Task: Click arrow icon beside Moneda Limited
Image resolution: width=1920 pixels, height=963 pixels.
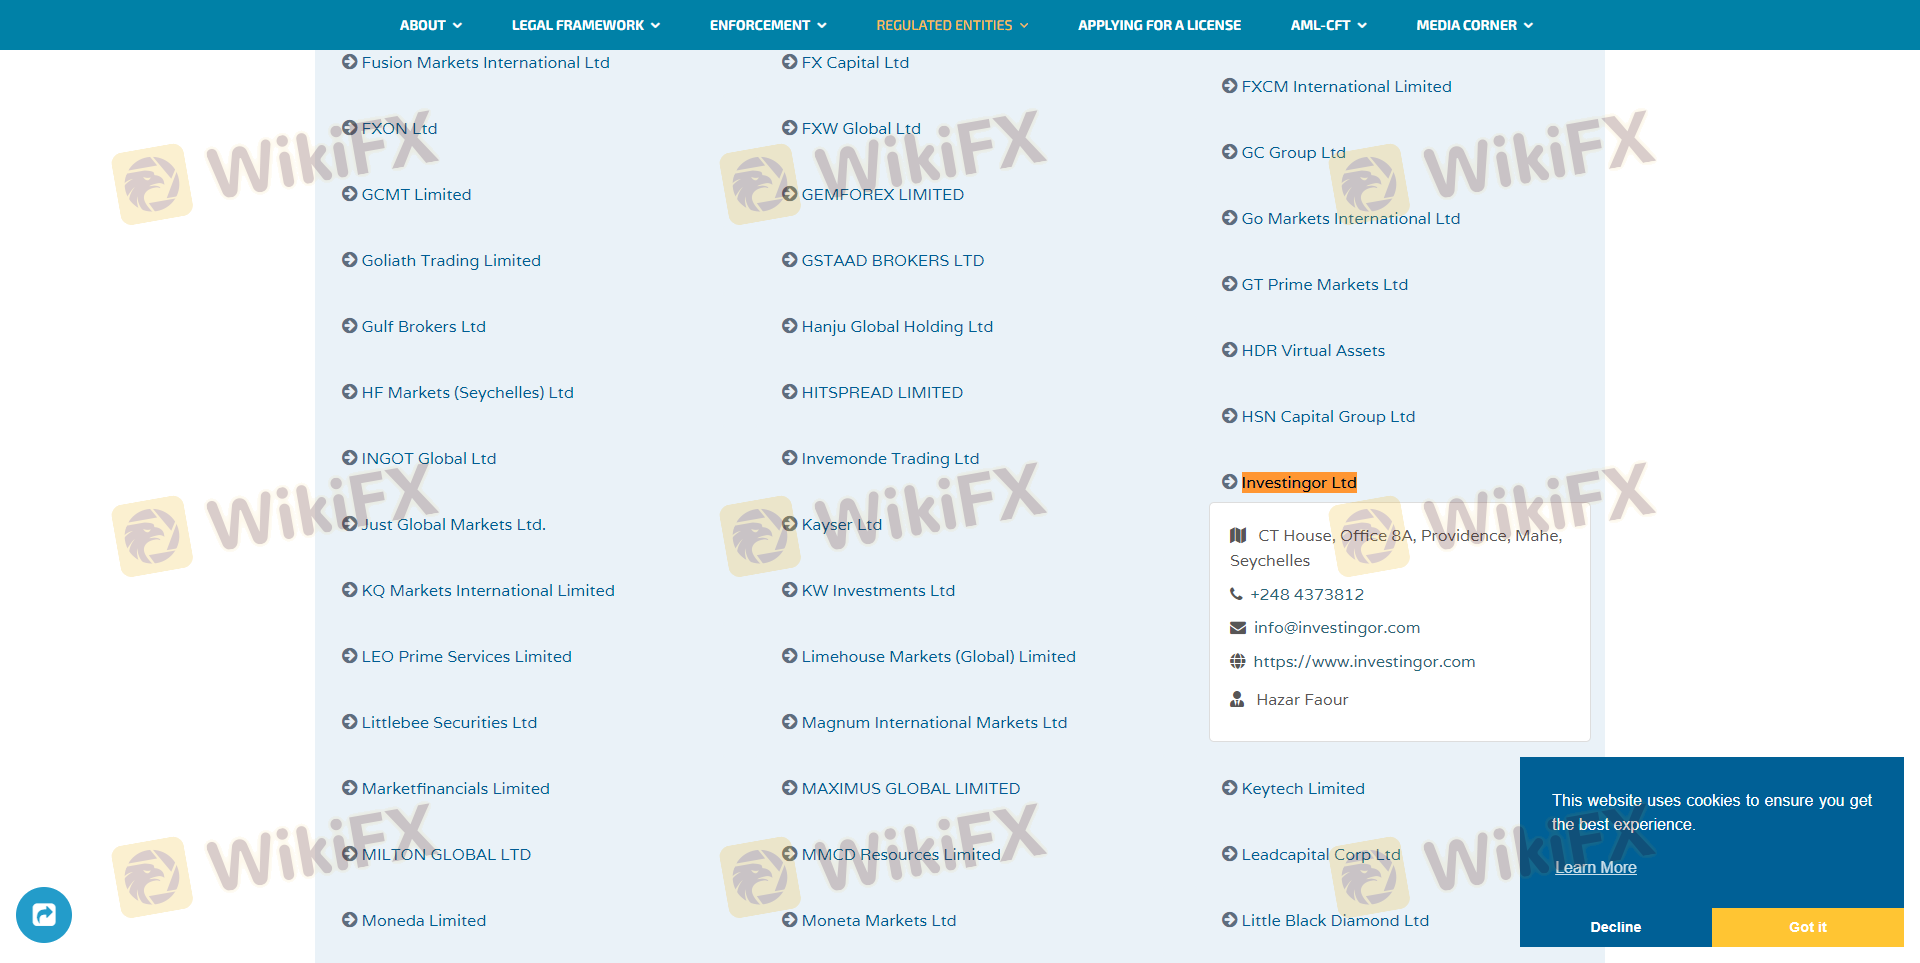Action: [x=350, y=920]
